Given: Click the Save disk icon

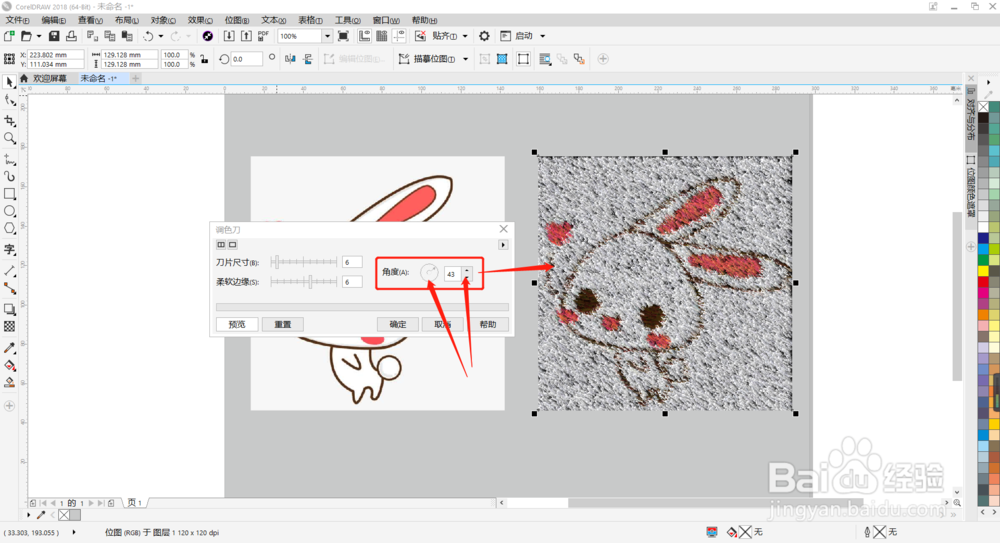Looking at the screenshot, I should click(x=55, y=36).
